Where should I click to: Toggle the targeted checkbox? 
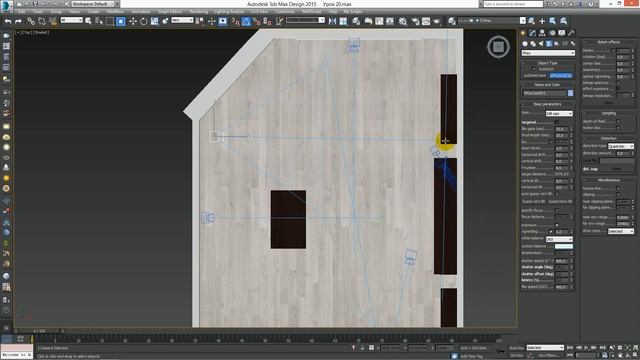[556, 122]
